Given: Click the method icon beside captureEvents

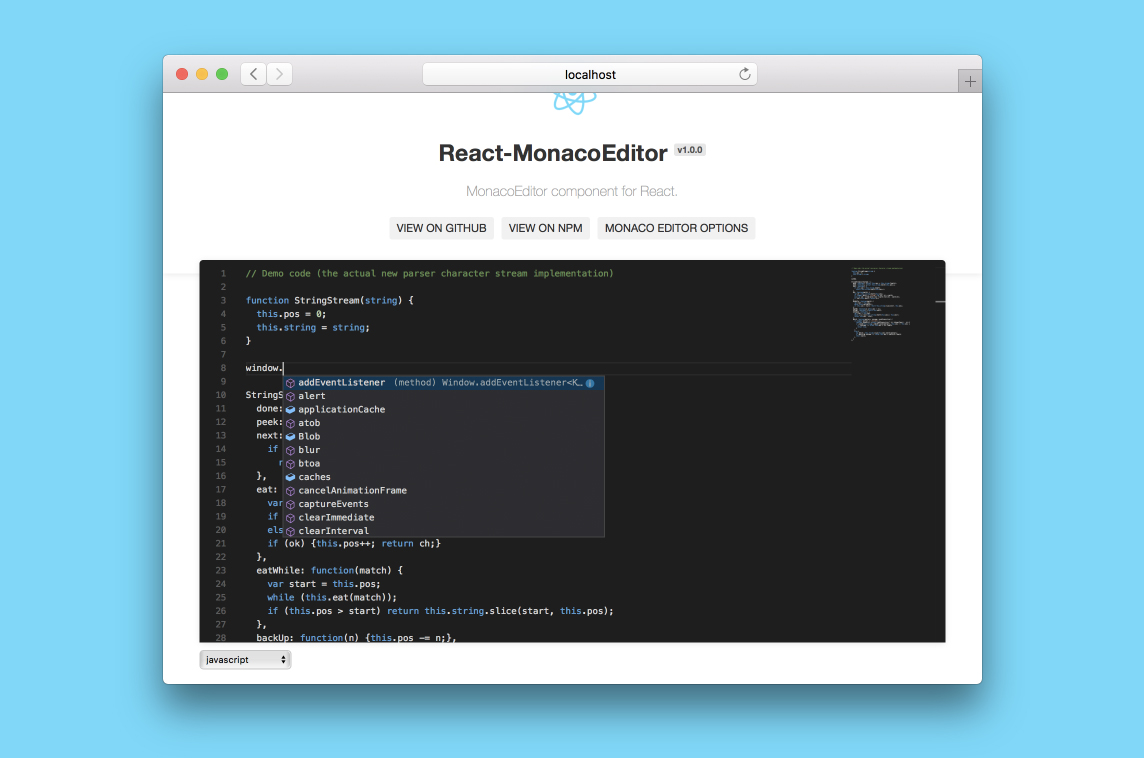Looking at the screenshot, I should [290, 505].
